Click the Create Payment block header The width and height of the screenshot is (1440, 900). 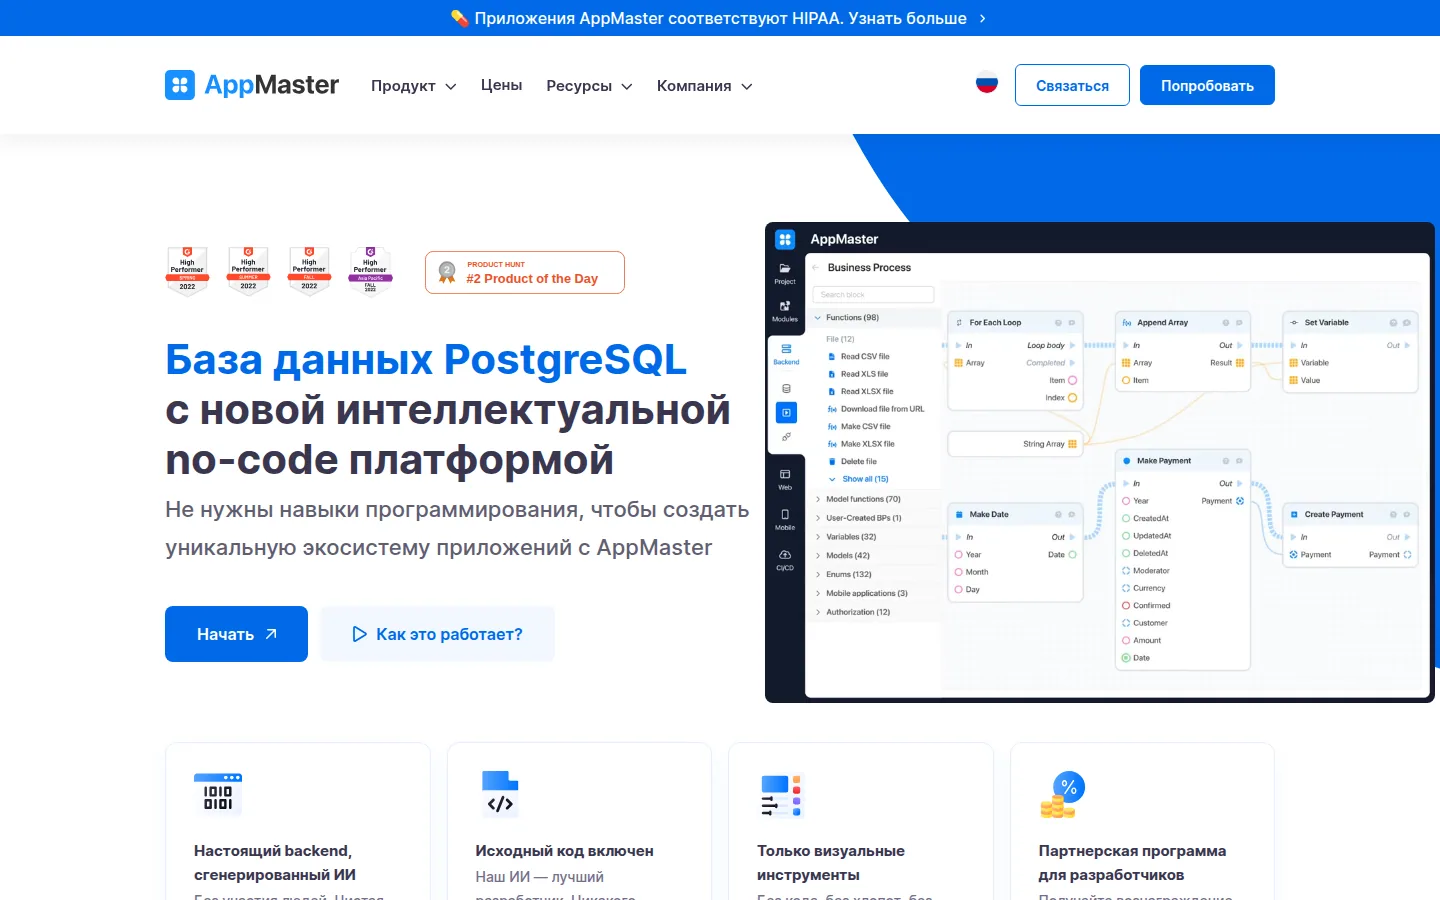pyautogui.click(x=1350, y=514)
